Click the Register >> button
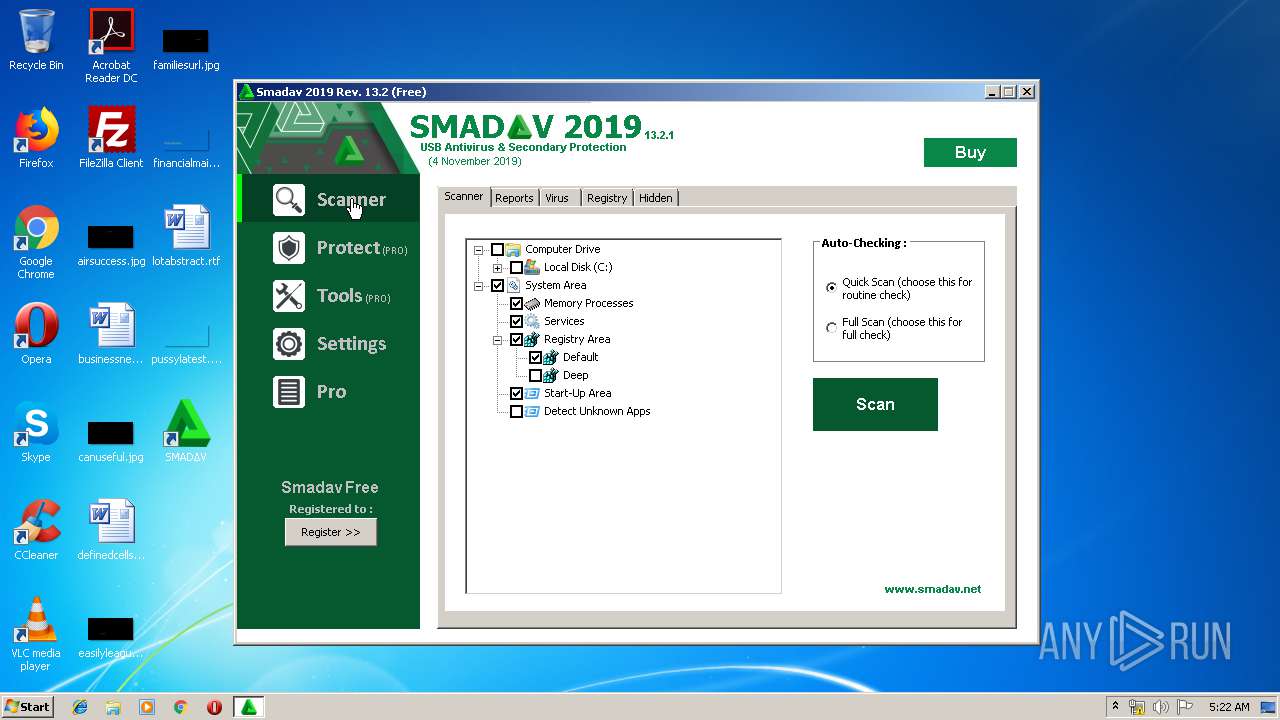This screenshot has width=1280, height=720. click(x=331, y=532)
